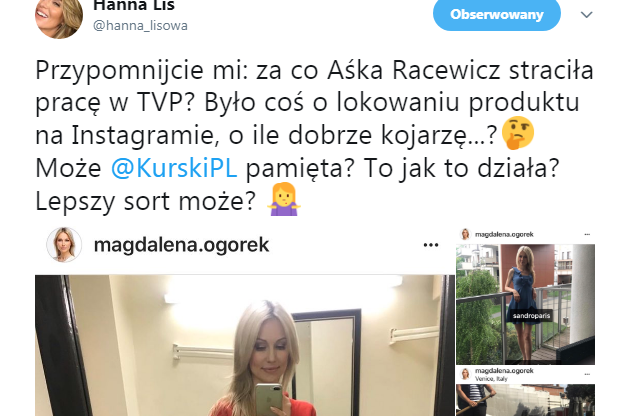Open three-dot menu on Venice post
This screenshot has width=625, height=416.
(x=587, y=374)
